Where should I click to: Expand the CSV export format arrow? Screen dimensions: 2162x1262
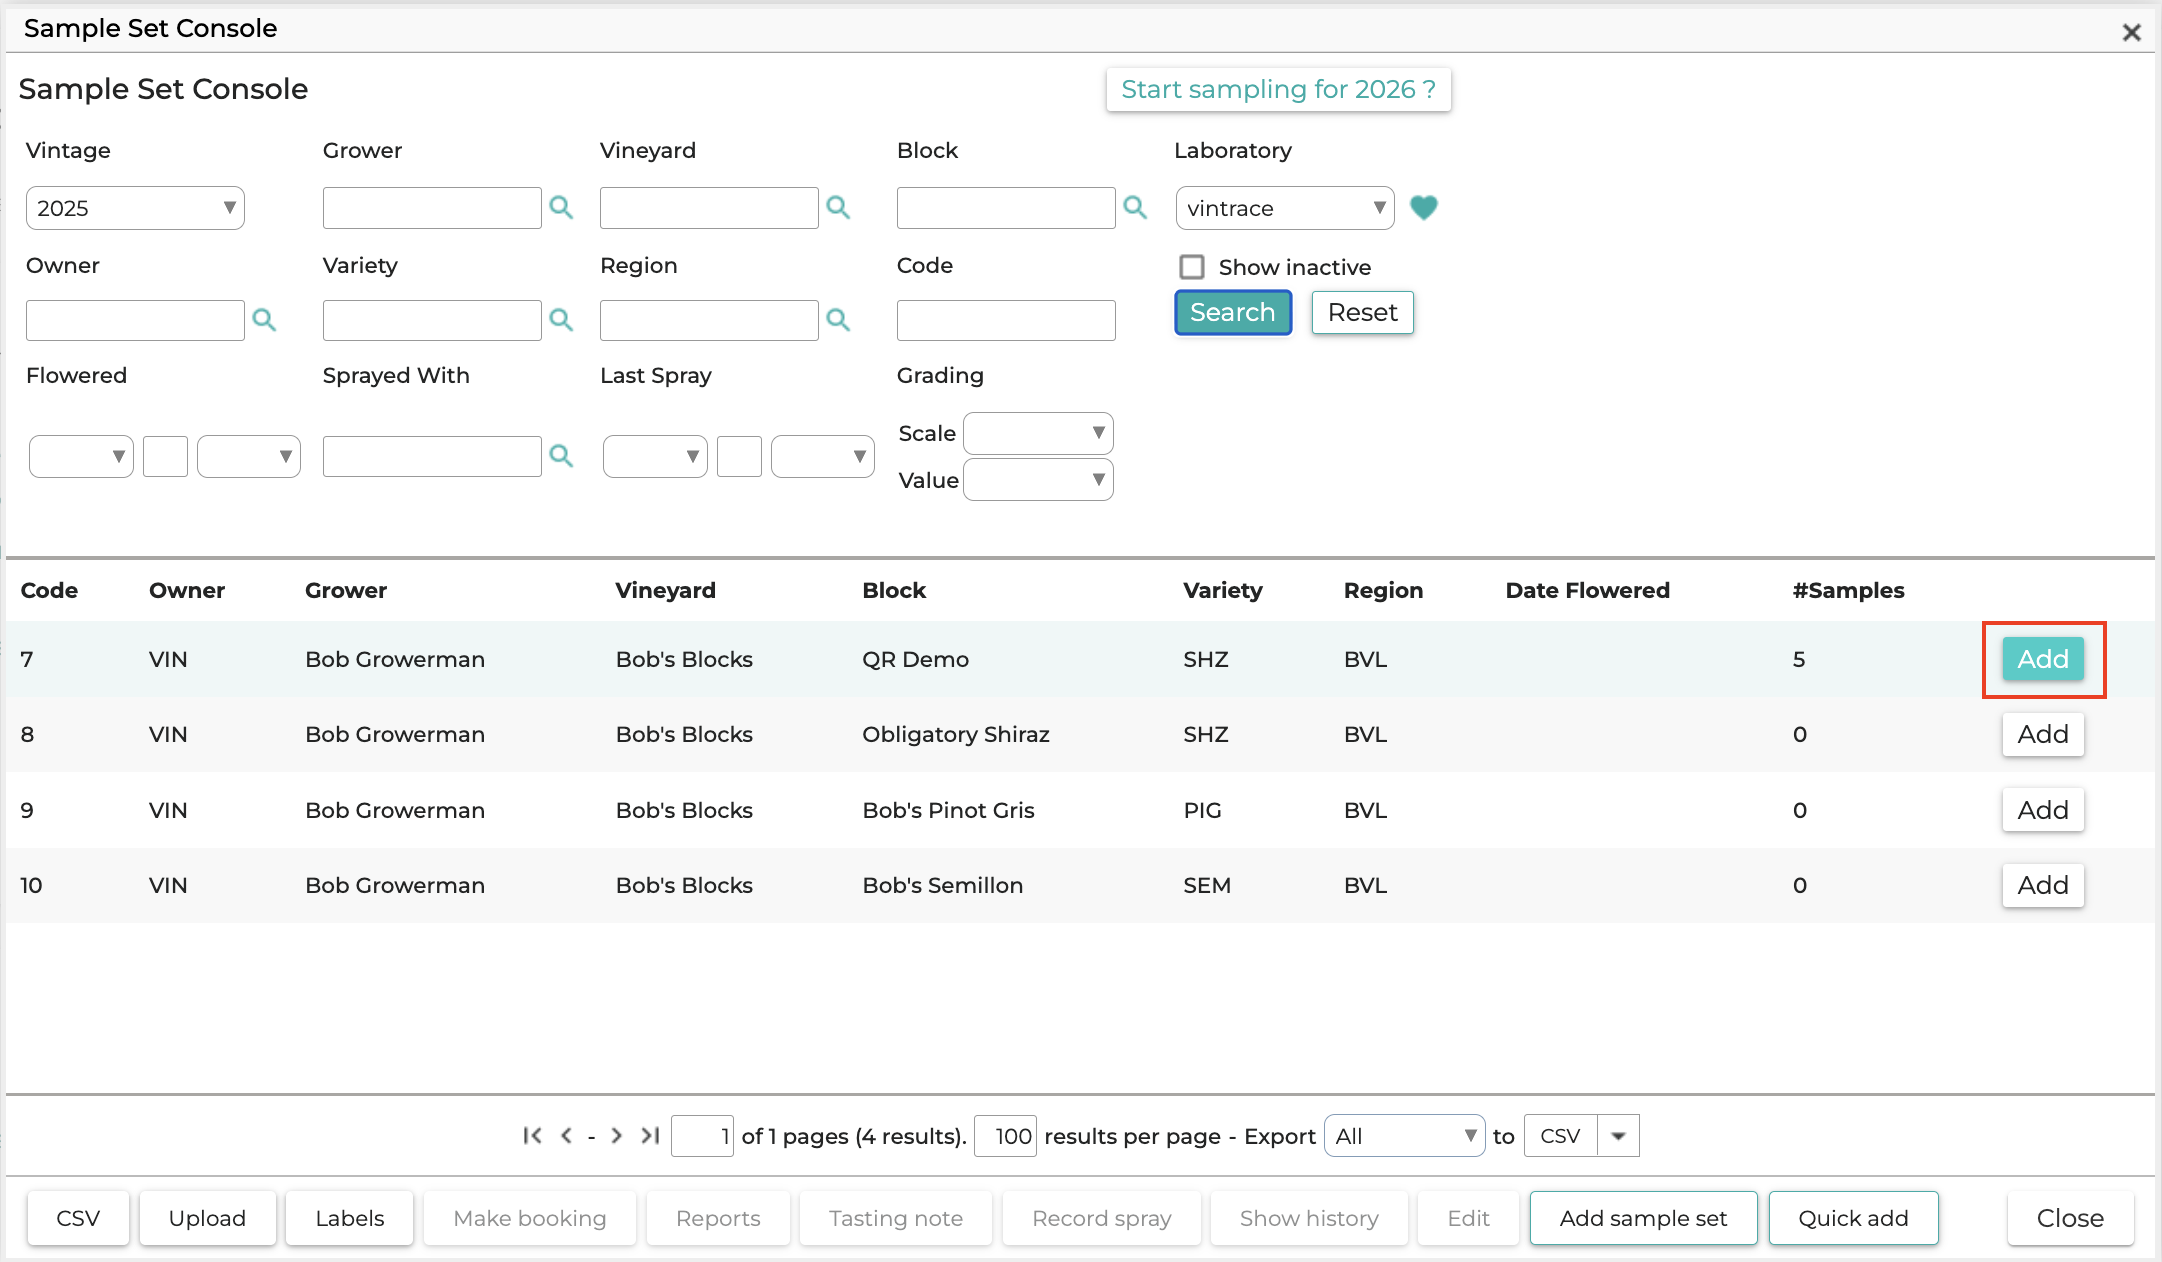pyautogui.click(x=1618, y=1136)
